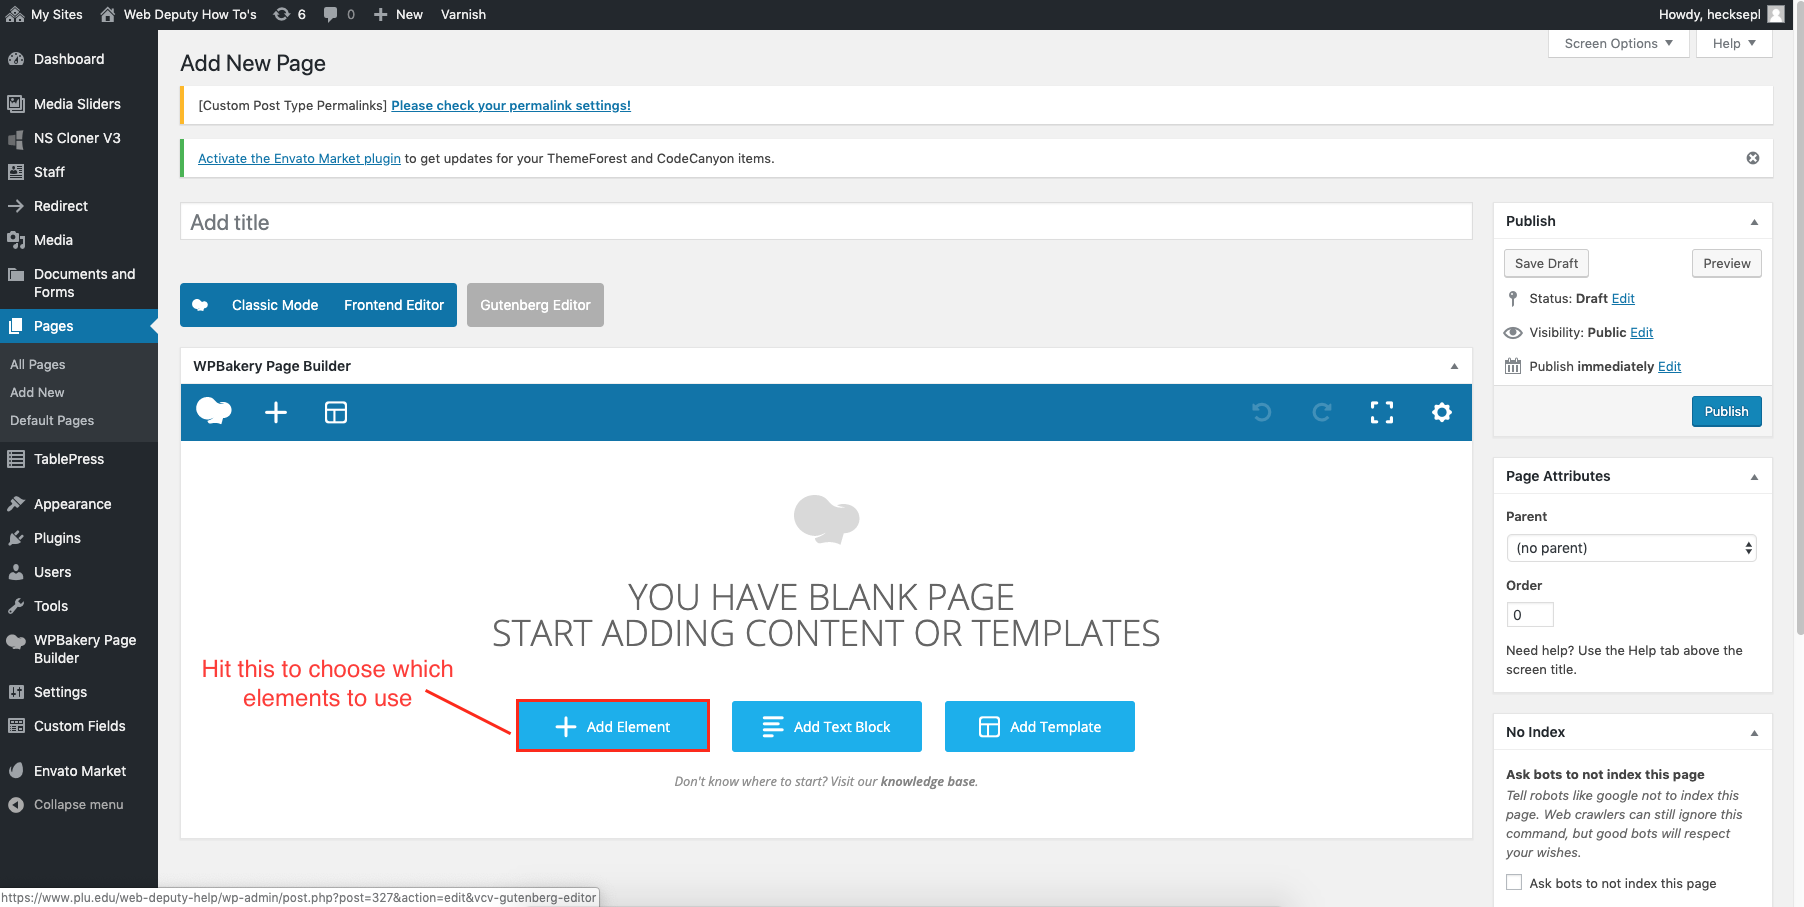The height and width of the screenshot is (907, 1804).
Task: Collapse the No Index panel
Action: 1754,733
